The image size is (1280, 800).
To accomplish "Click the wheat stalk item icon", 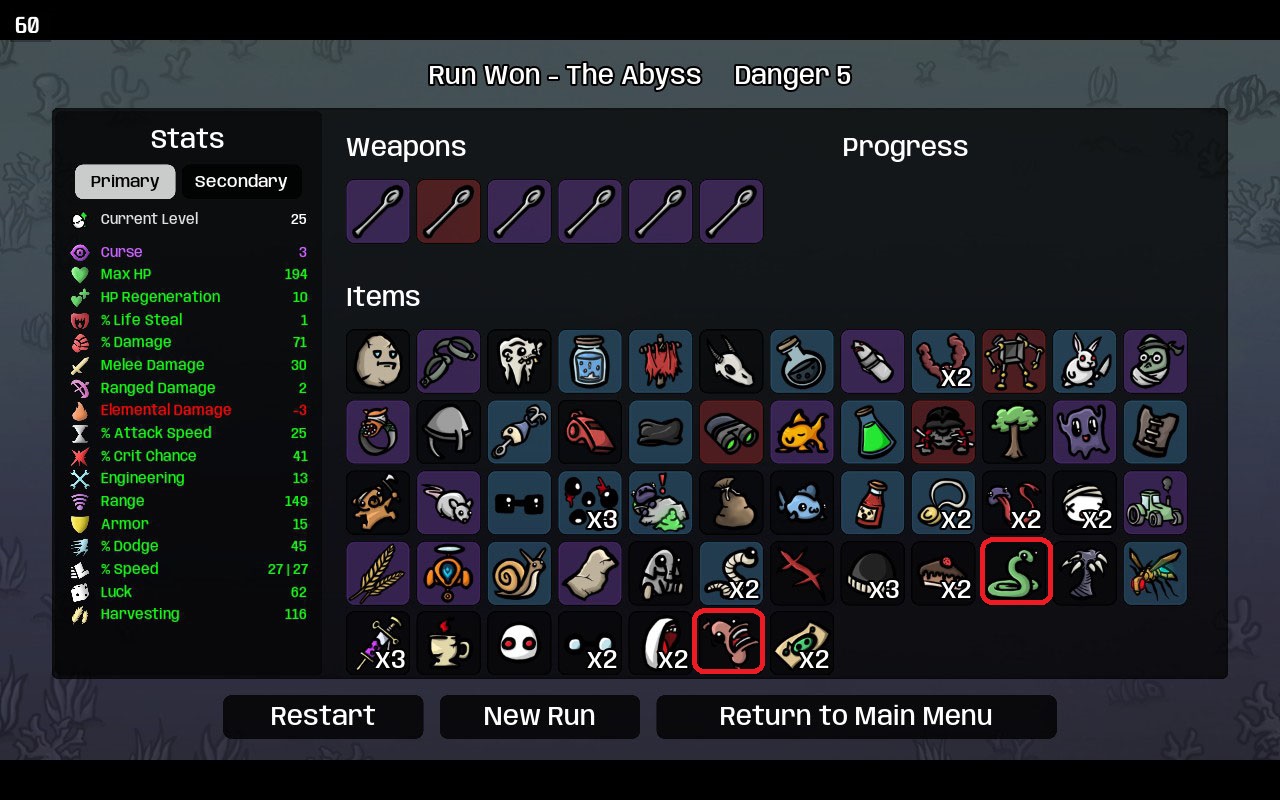I will (x=378, y=573).
